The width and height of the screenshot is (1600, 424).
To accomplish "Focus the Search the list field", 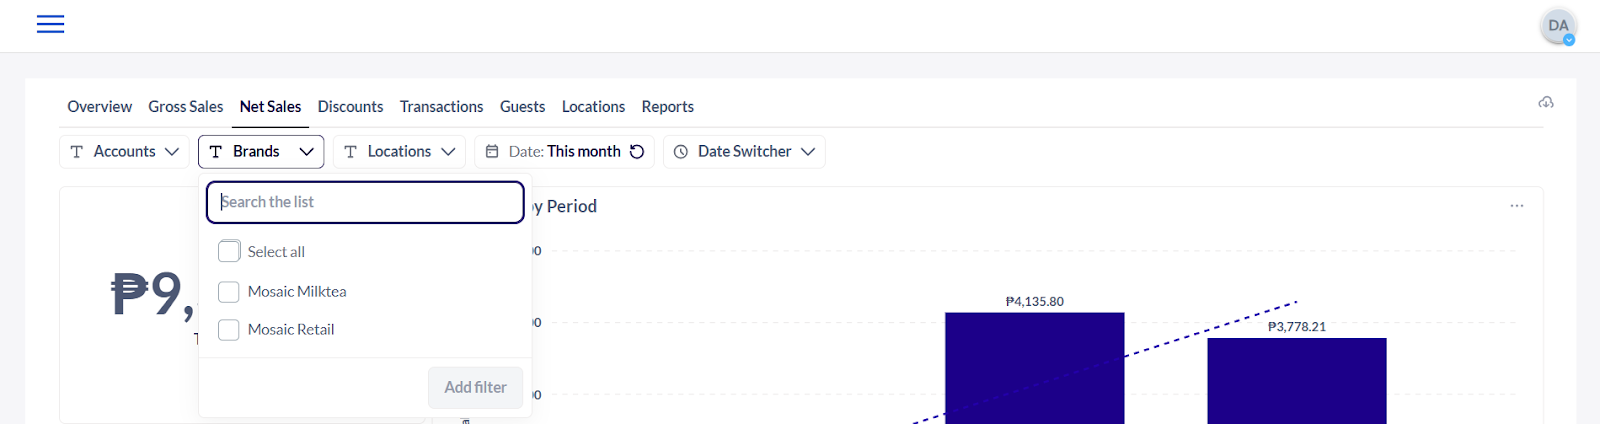I will (x=365, y=202).
